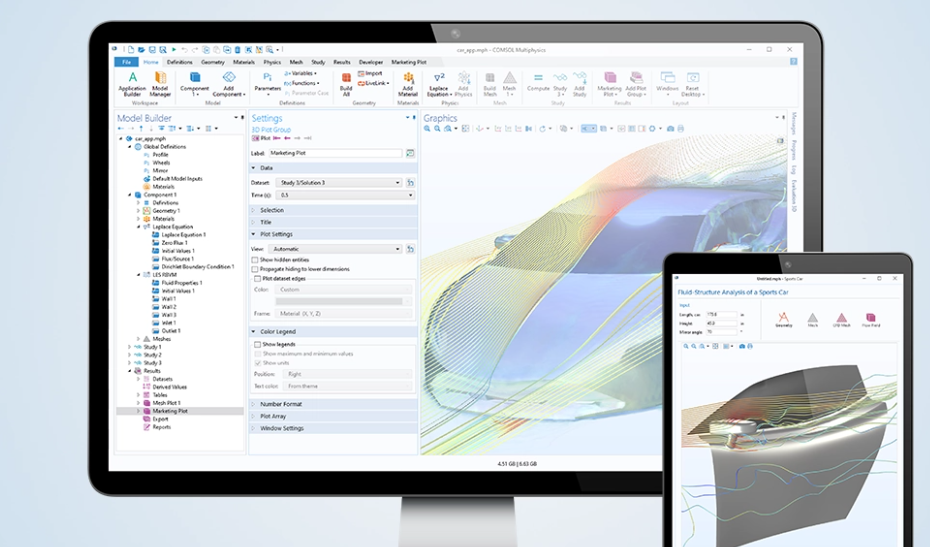This screenshot has width=930, height=547.
Task: Switch to the Definitions ribbon tab
Action: [179, 62]
